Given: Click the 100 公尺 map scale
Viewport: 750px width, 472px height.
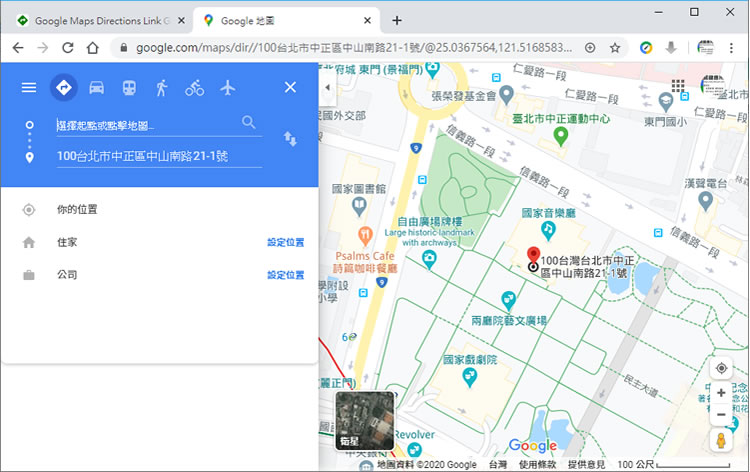Looking at the screenshot, I should 673,464.
